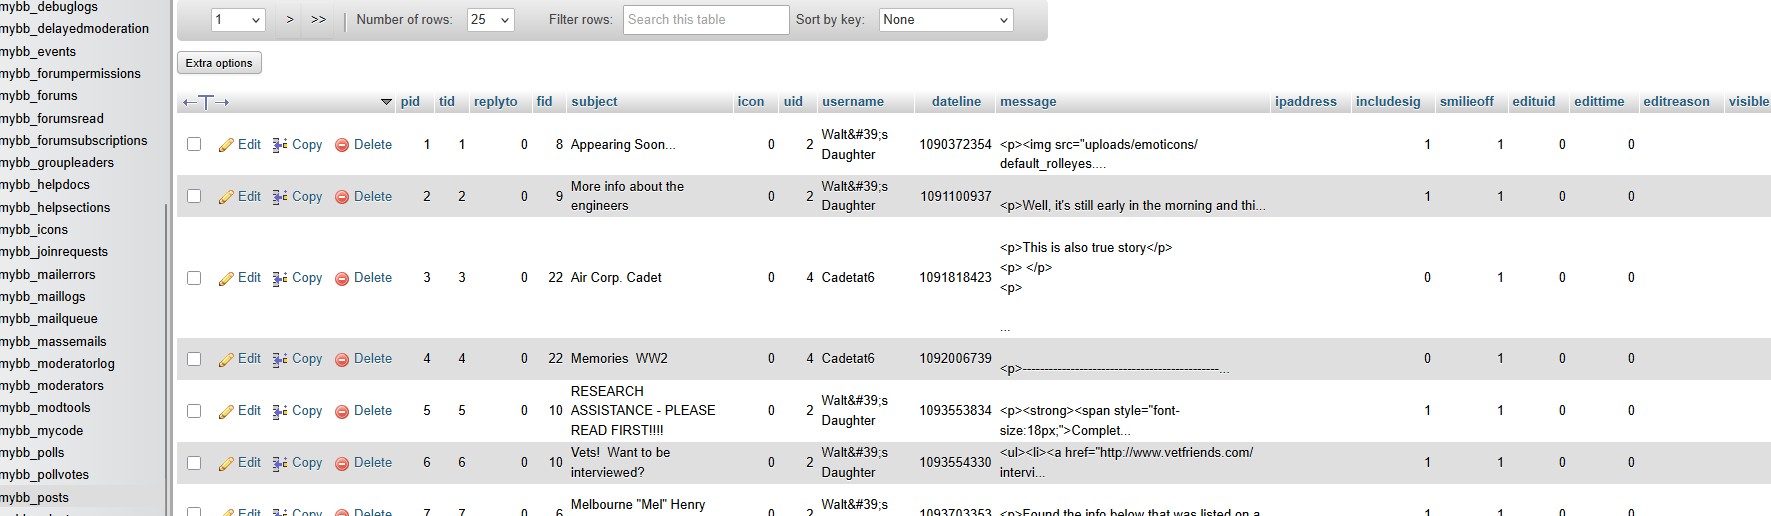Click the Delete icon for RESEARCH ASSISTANCE row
The width and height of the screenshot is (1771, 516).
point(342,411)
